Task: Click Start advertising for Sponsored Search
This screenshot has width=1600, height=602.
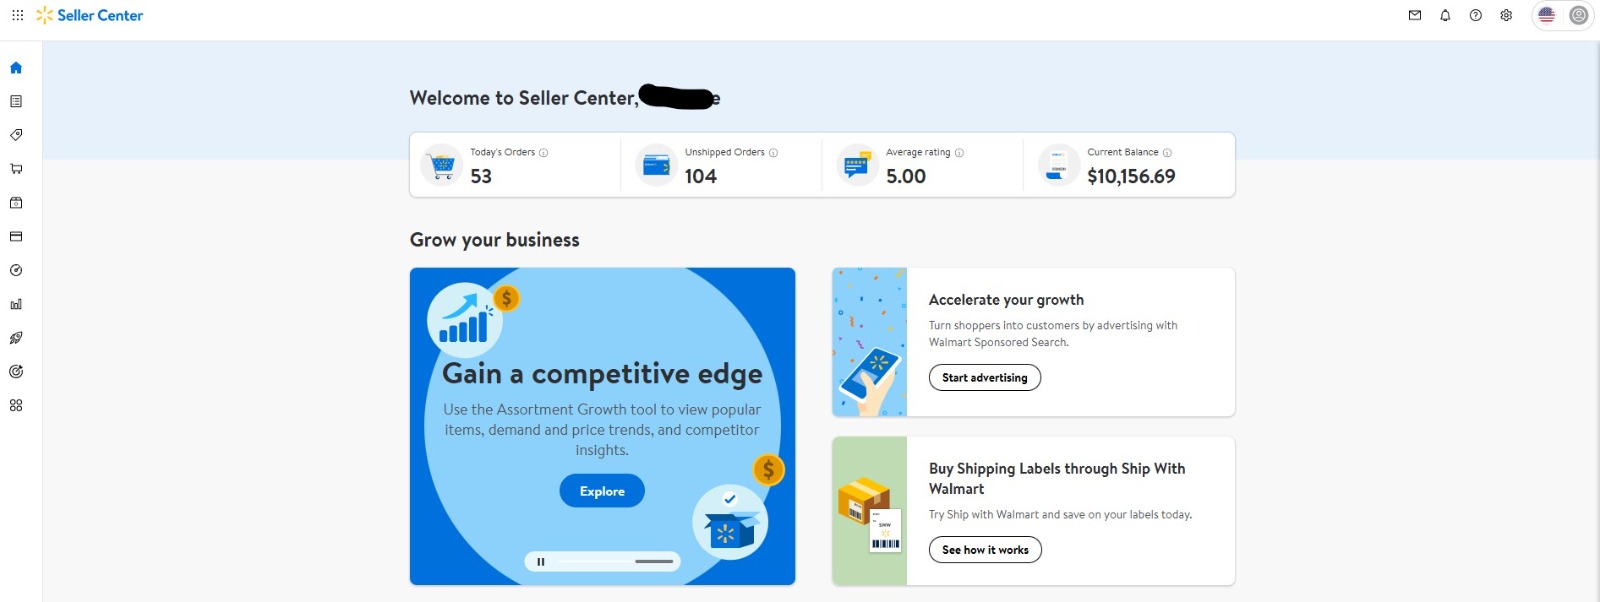Action: coord(984,377)
